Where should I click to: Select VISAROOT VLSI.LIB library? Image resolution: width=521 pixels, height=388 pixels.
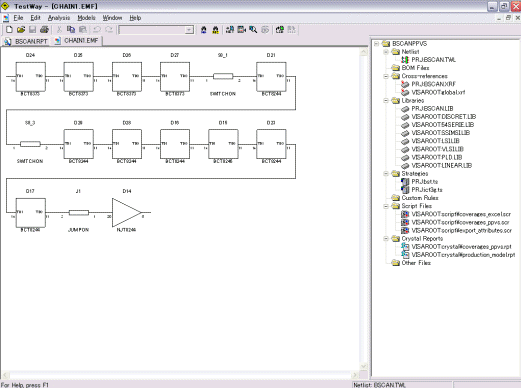click(437, 149)
